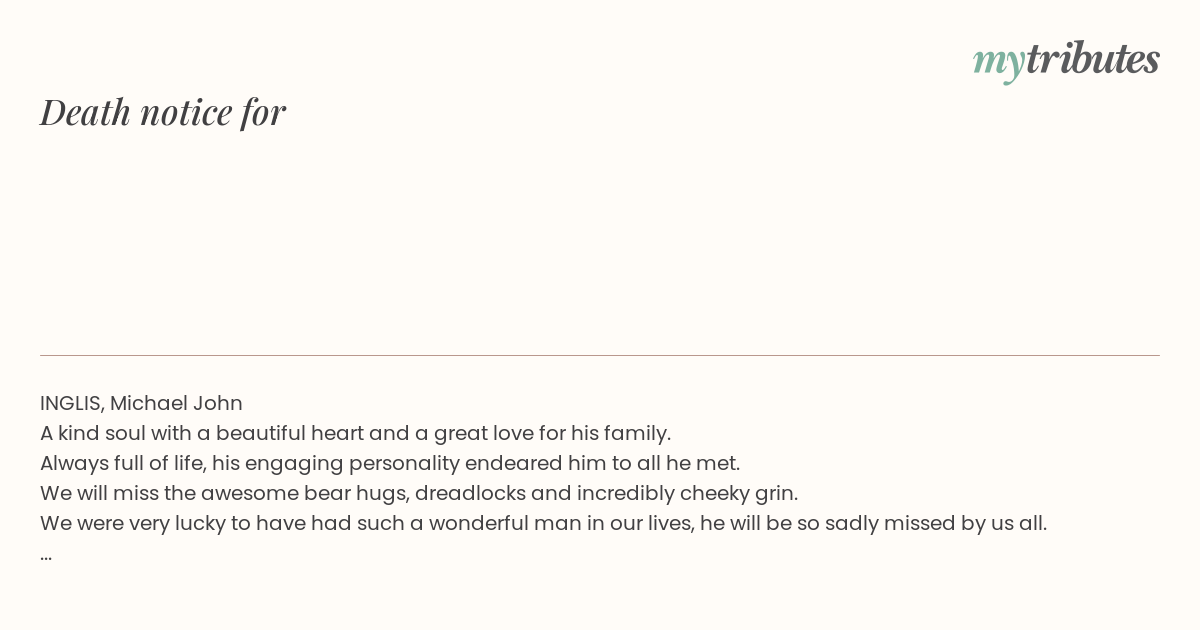Click the mytributes logo
Image resolution: width=1200 pixels, height=630 pixels.
pos(1066,60)
